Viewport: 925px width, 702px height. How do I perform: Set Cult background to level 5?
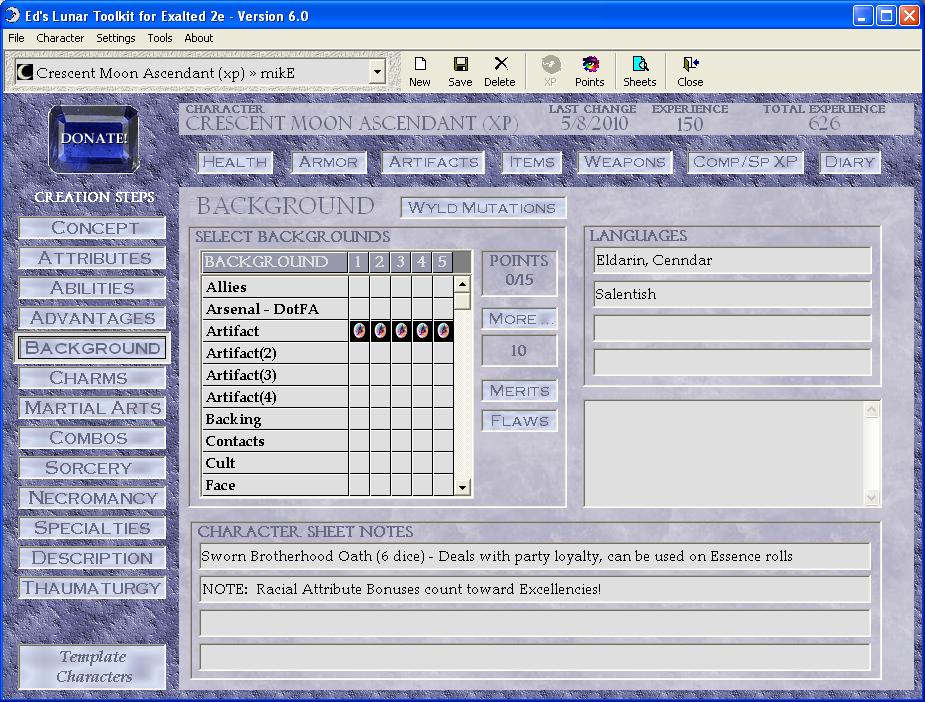(442, 463)
